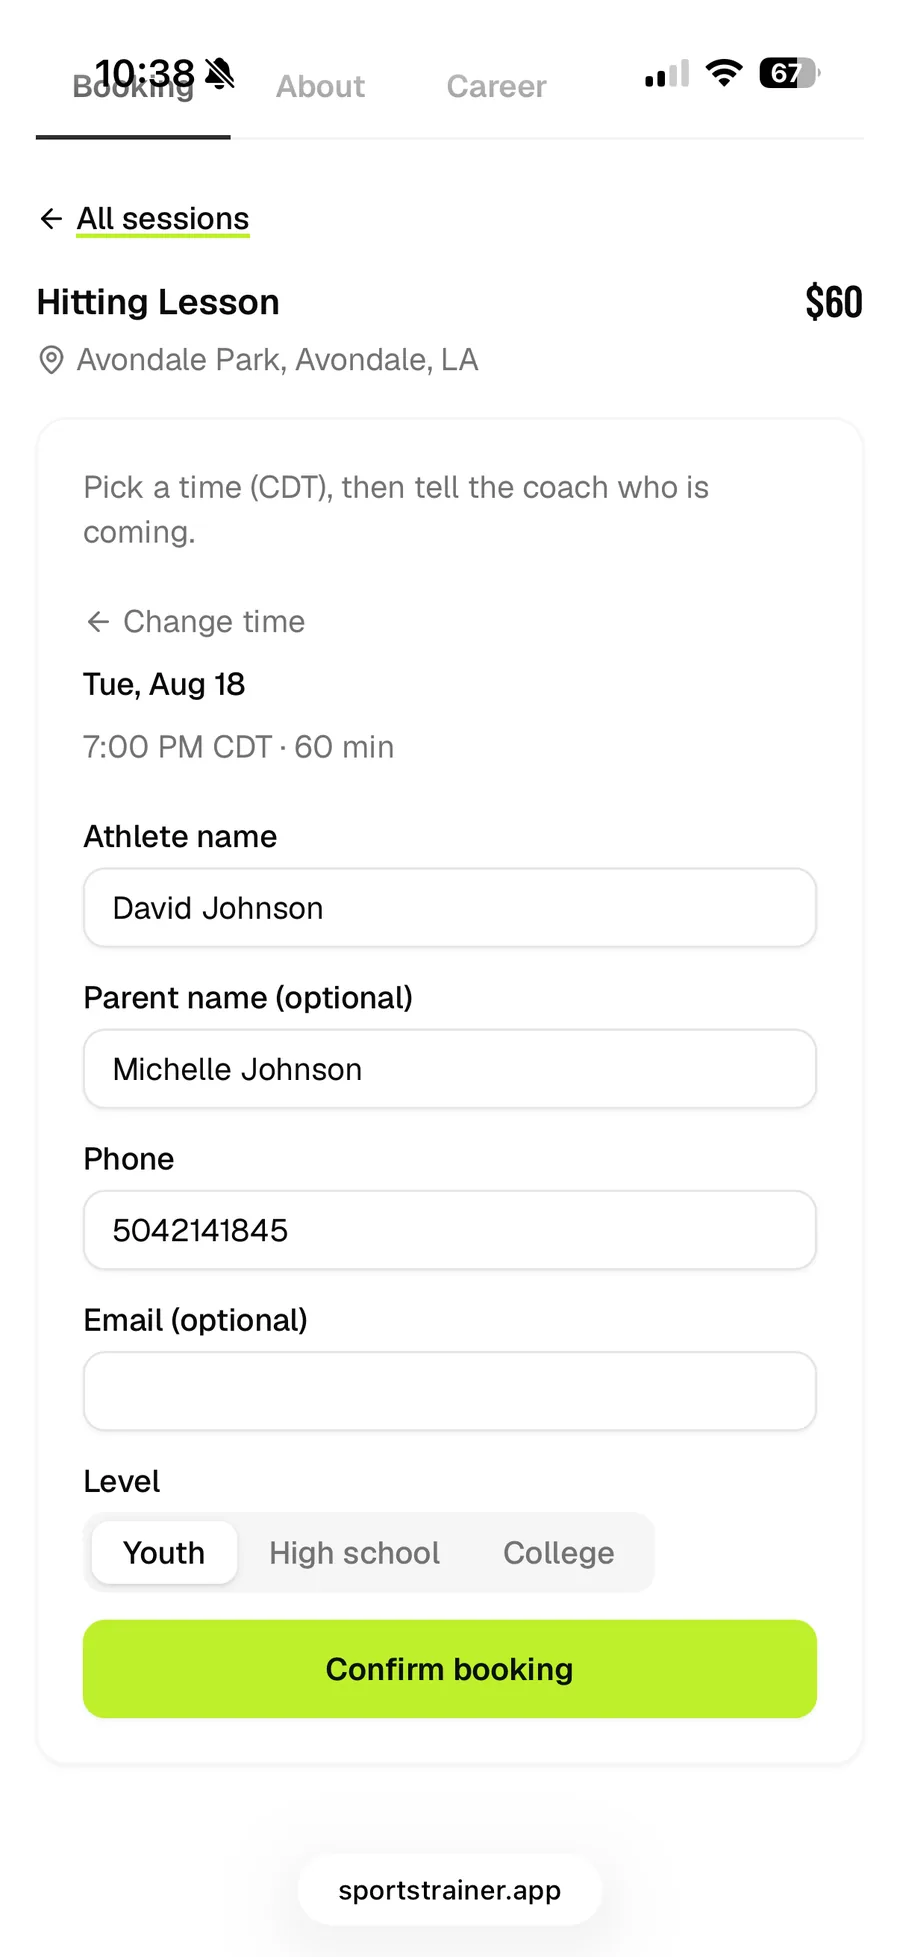Screen dimensions: 900x1957
Task: Click into the empty Email field
Action: 450,1391
